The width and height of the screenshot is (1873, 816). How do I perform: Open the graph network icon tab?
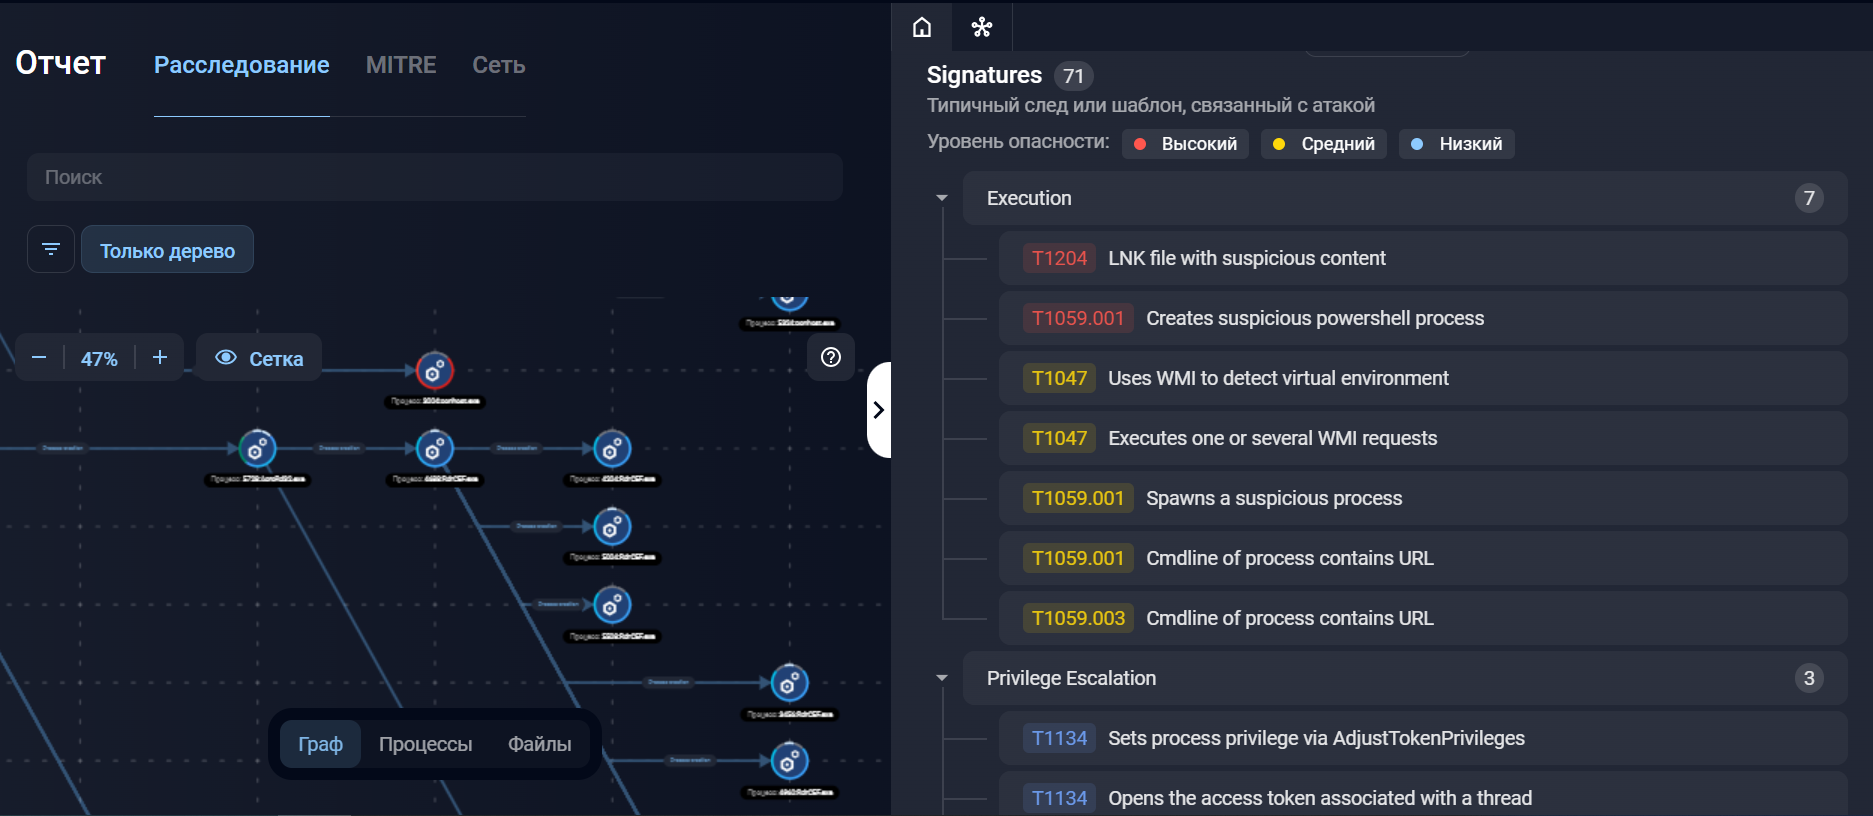pos(981,27)
